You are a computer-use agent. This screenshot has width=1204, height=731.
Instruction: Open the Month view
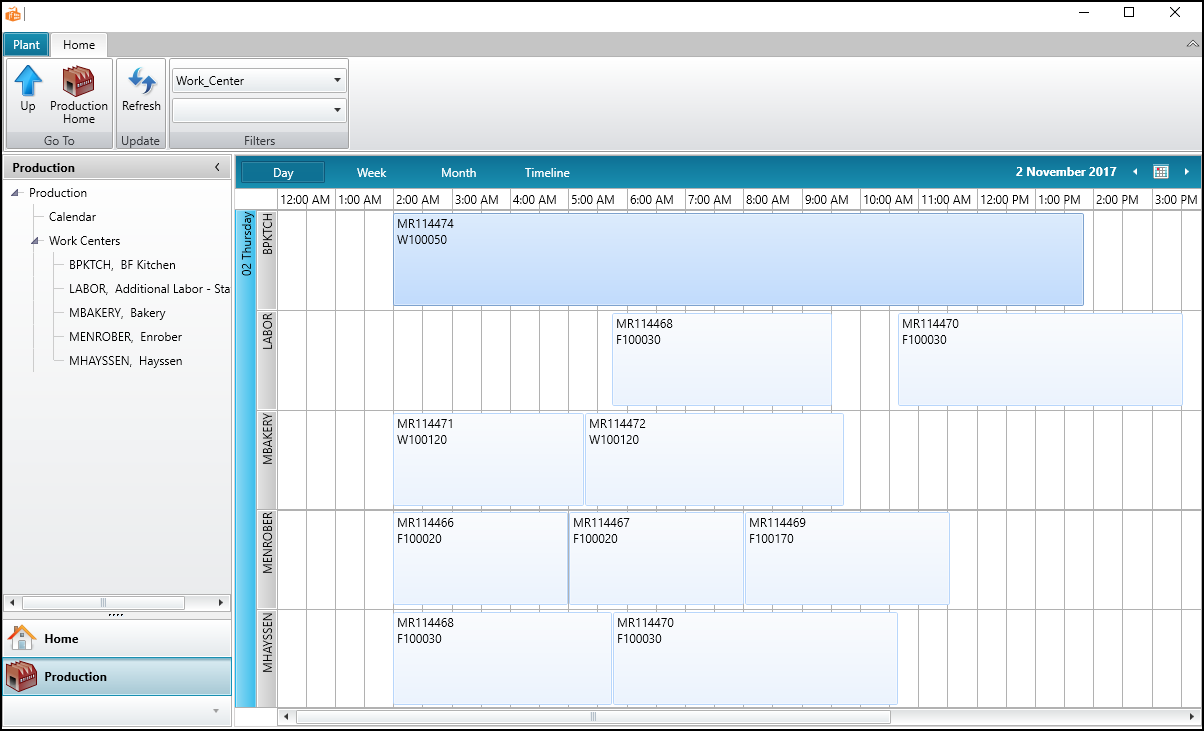tap(458, 171)
